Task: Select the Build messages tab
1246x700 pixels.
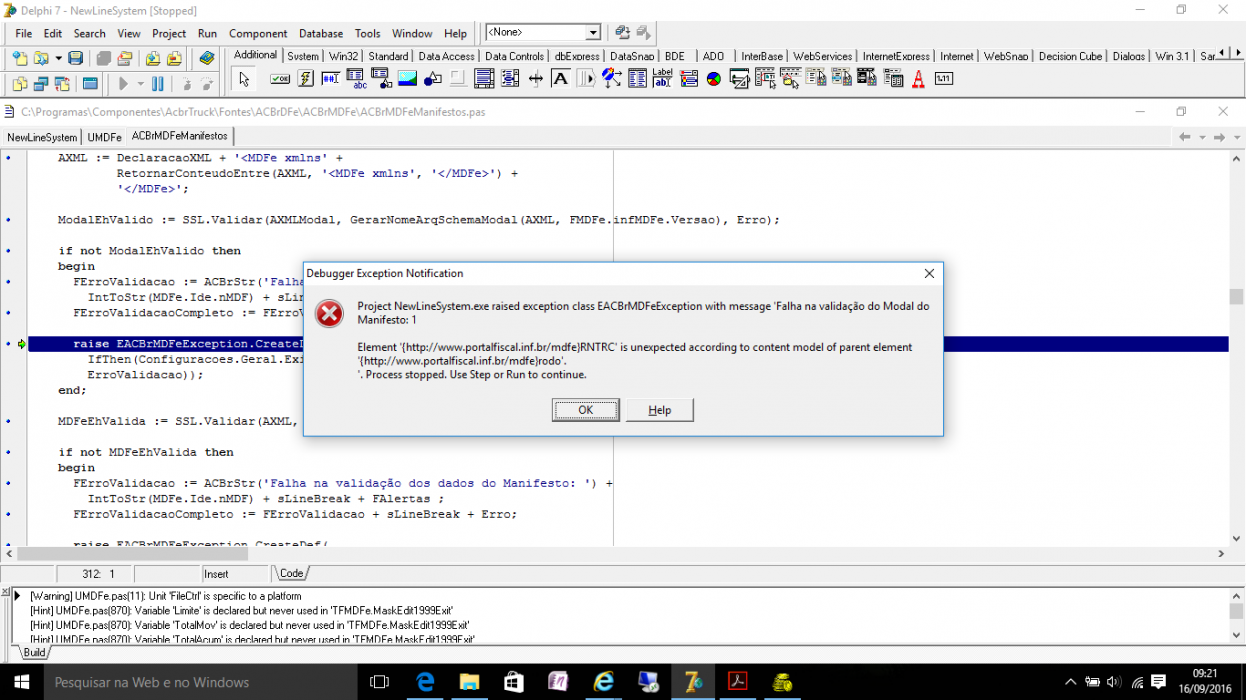Action: tap(35, 652)
